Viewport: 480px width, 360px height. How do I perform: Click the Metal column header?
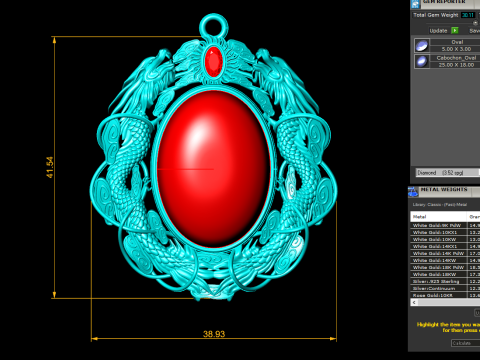tap(438, 217)
